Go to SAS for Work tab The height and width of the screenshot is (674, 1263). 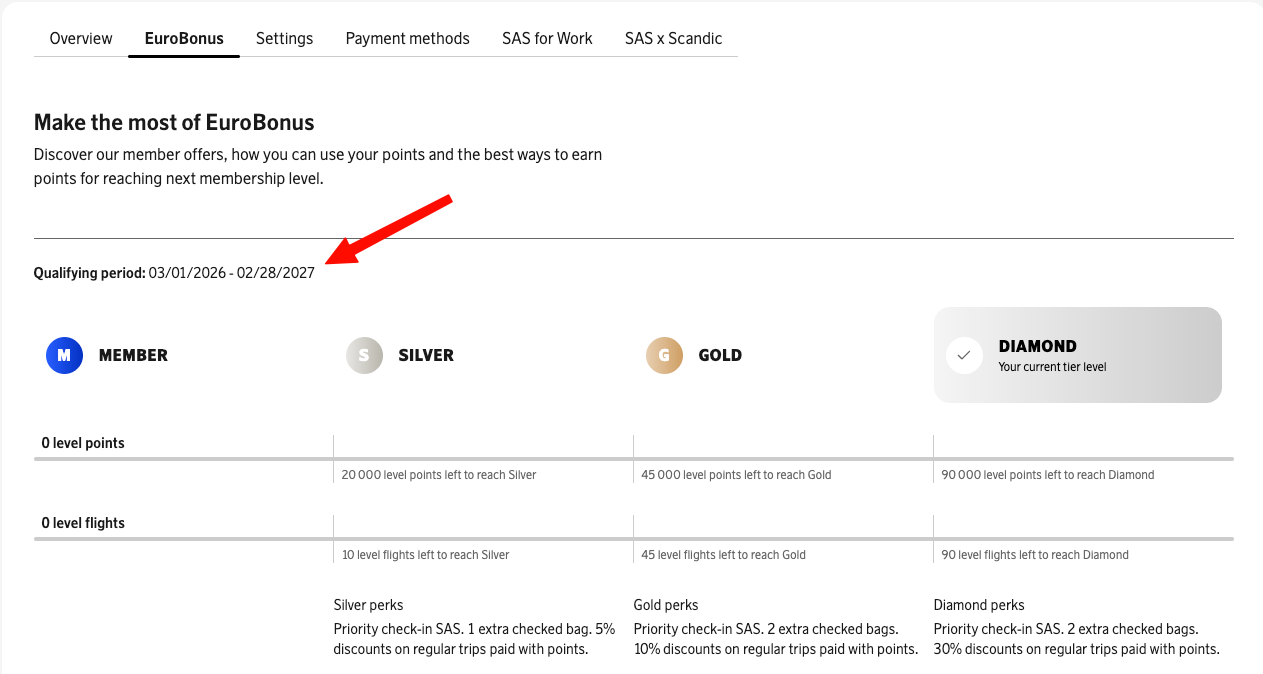pyautogui.click(x=547, y=38)
